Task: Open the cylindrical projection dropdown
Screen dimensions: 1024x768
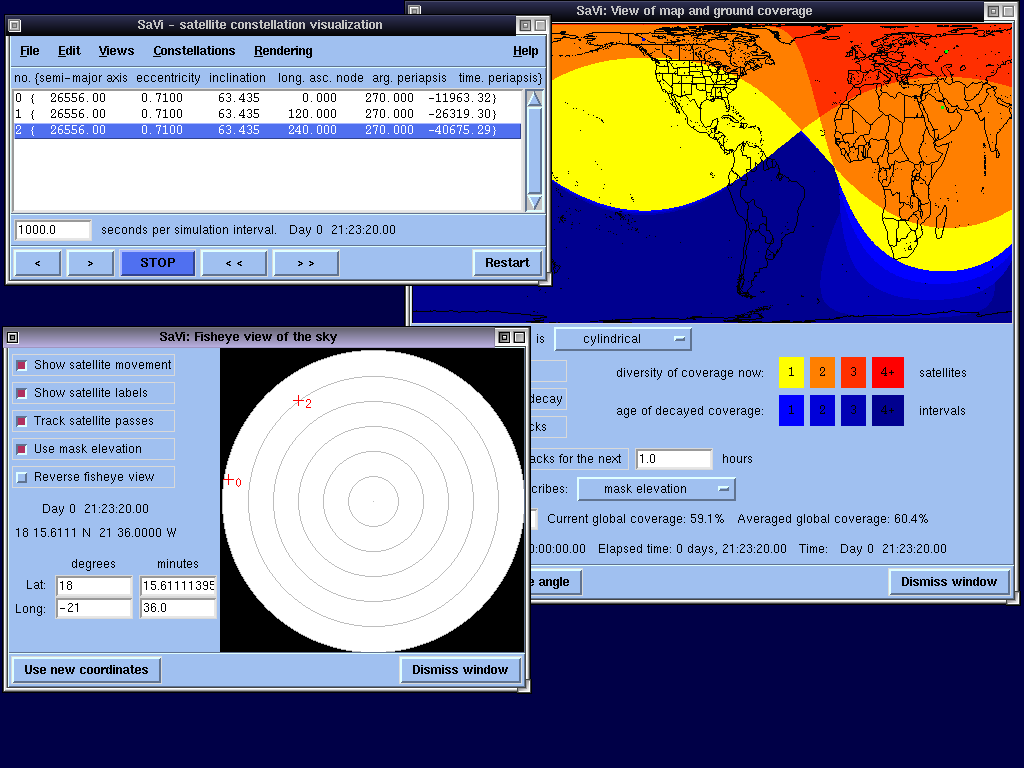Action: (623, 339)
